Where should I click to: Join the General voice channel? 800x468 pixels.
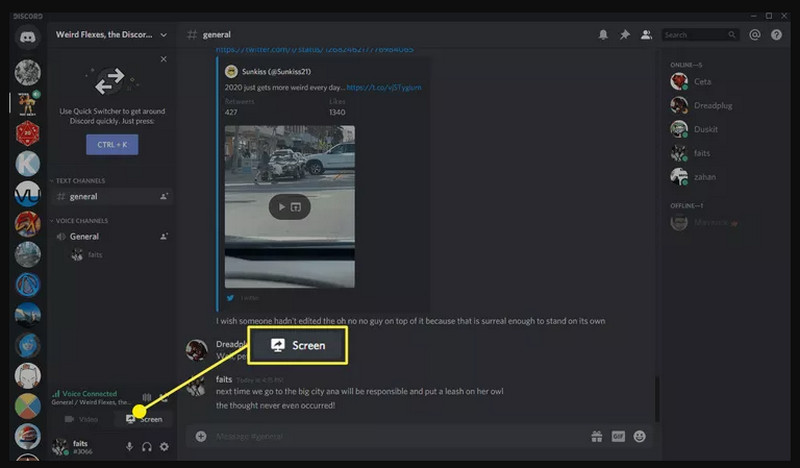click(84, 237)
